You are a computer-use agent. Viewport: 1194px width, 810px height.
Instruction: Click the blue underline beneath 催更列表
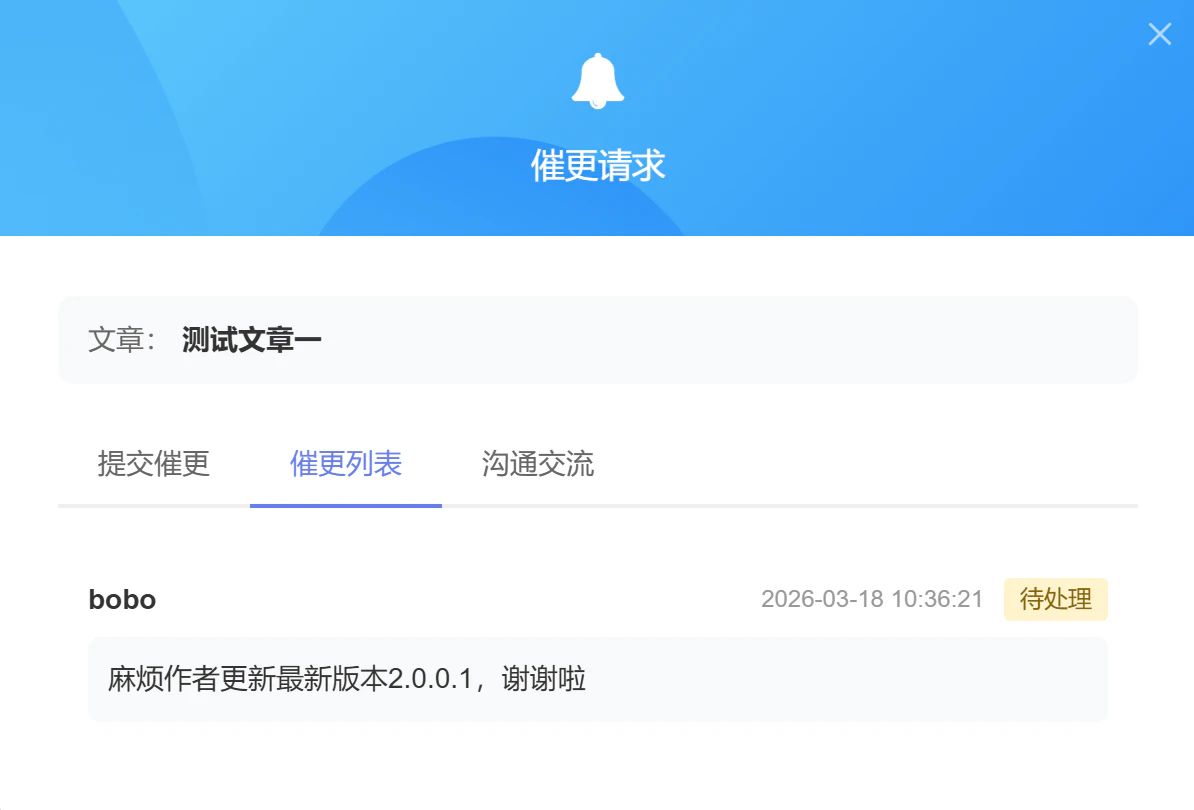pyautogui.click(x=346, y=505)
